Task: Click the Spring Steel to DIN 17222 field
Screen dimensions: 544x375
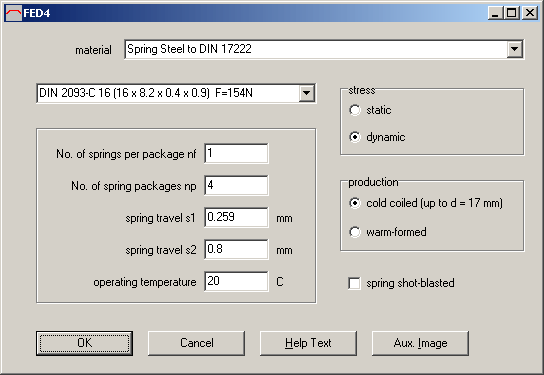Action: [x=316, y=49]
